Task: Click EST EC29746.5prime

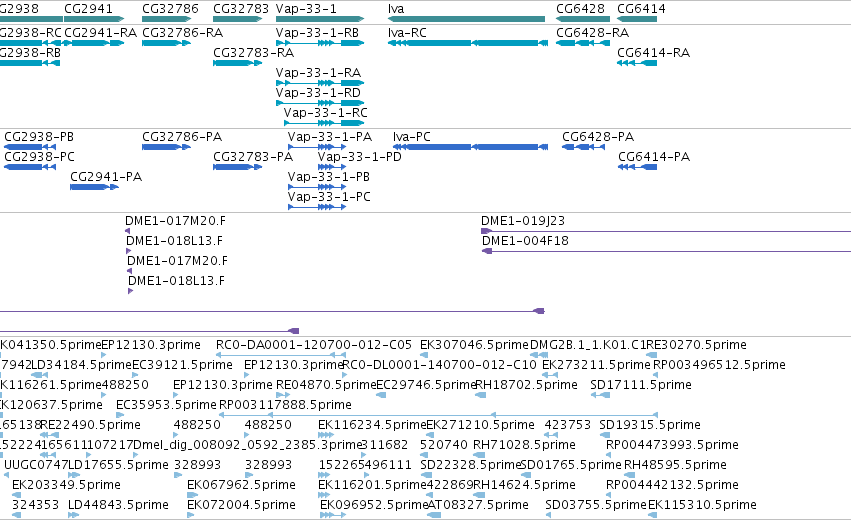Action: click(426, 385)
